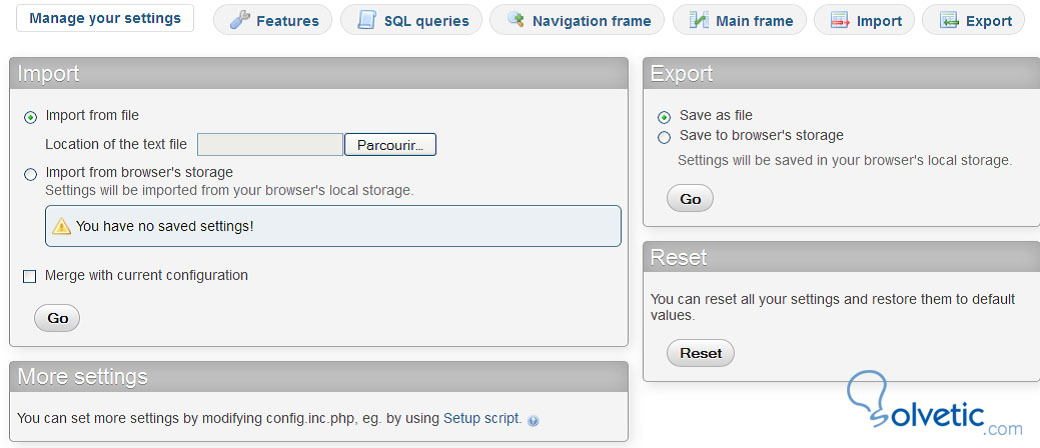Click the Navigation frame tab icon
The image size is (1040, 448).
coord(515,20)
